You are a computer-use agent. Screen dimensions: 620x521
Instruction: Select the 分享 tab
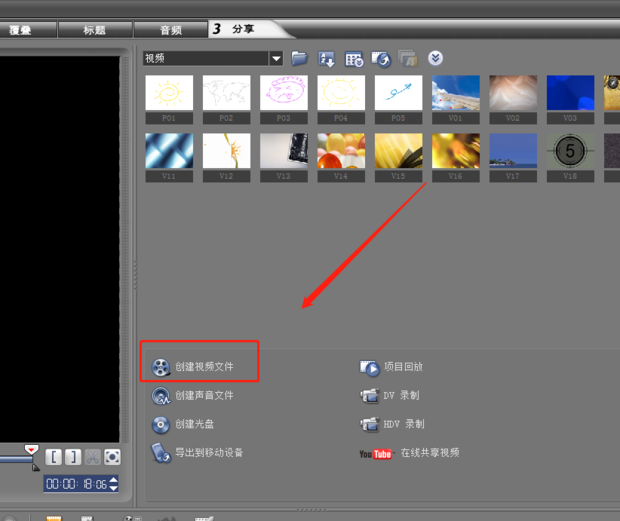click(243, 29)
